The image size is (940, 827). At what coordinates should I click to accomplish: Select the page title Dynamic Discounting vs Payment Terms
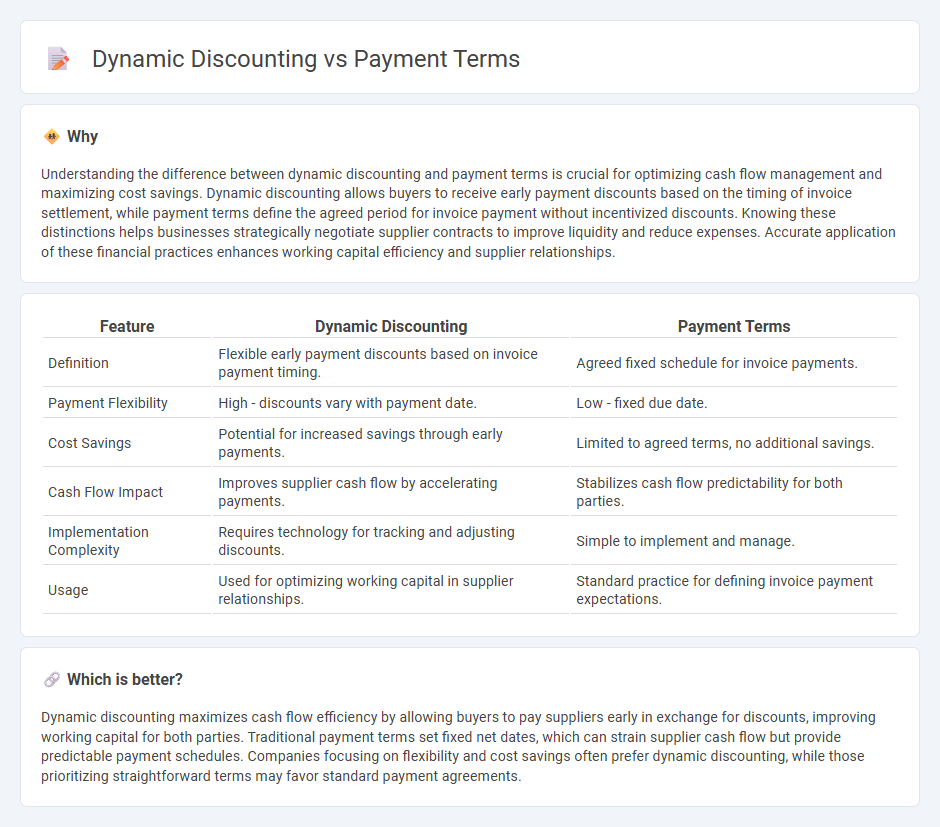(306, 59)
